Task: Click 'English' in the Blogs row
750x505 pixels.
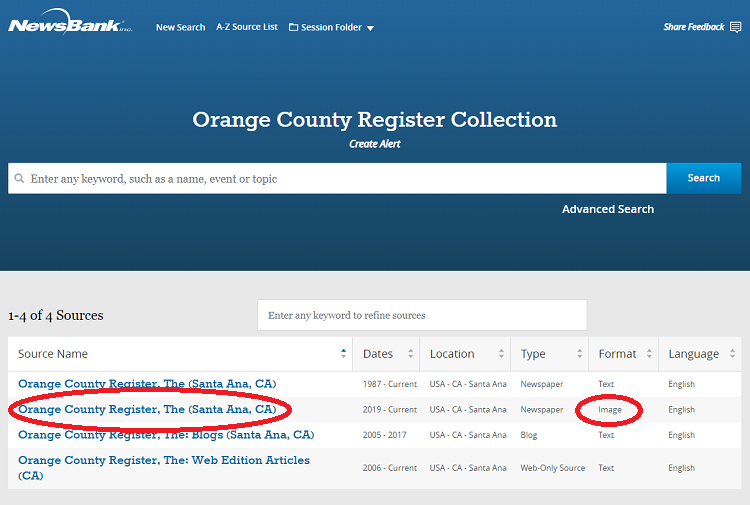Action: [x=681, y=435]
